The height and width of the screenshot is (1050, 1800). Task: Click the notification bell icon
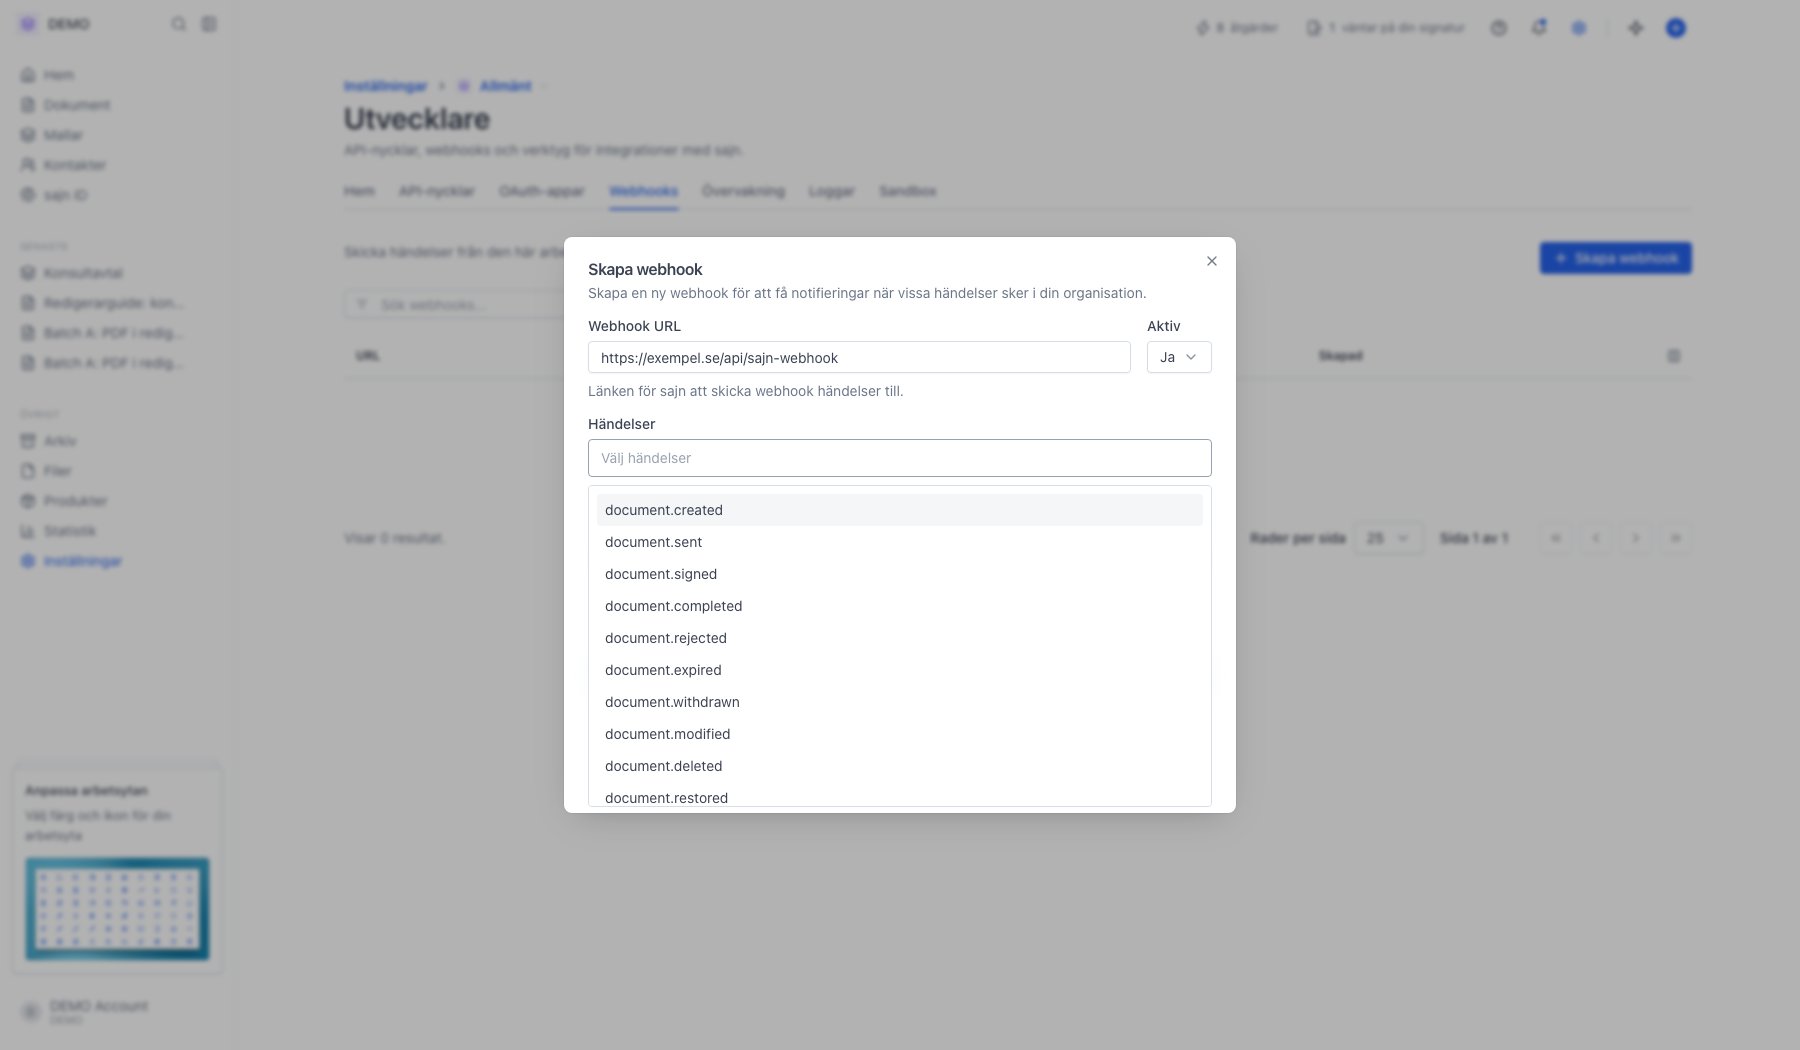pos(1539,28)
